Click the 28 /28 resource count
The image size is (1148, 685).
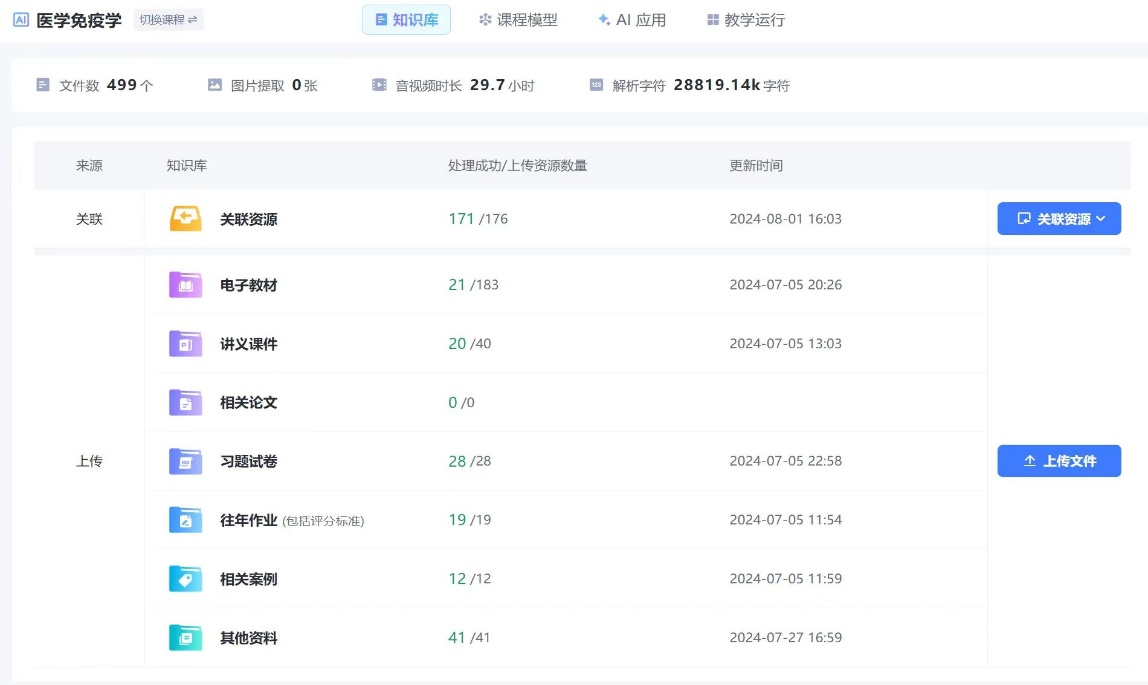pyautogui.click(x=469, y=461)
